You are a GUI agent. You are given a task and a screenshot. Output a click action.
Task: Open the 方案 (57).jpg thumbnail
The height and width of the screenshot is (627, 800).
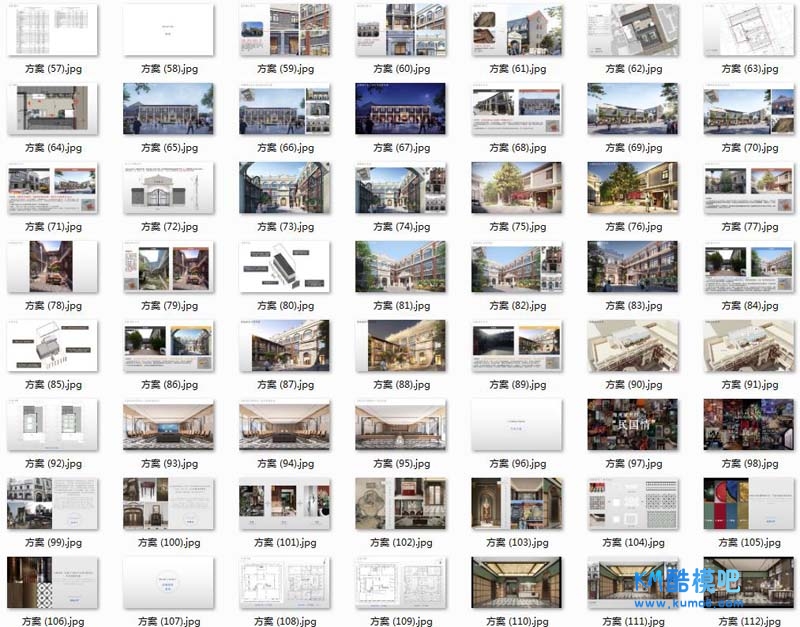[52, 30]
